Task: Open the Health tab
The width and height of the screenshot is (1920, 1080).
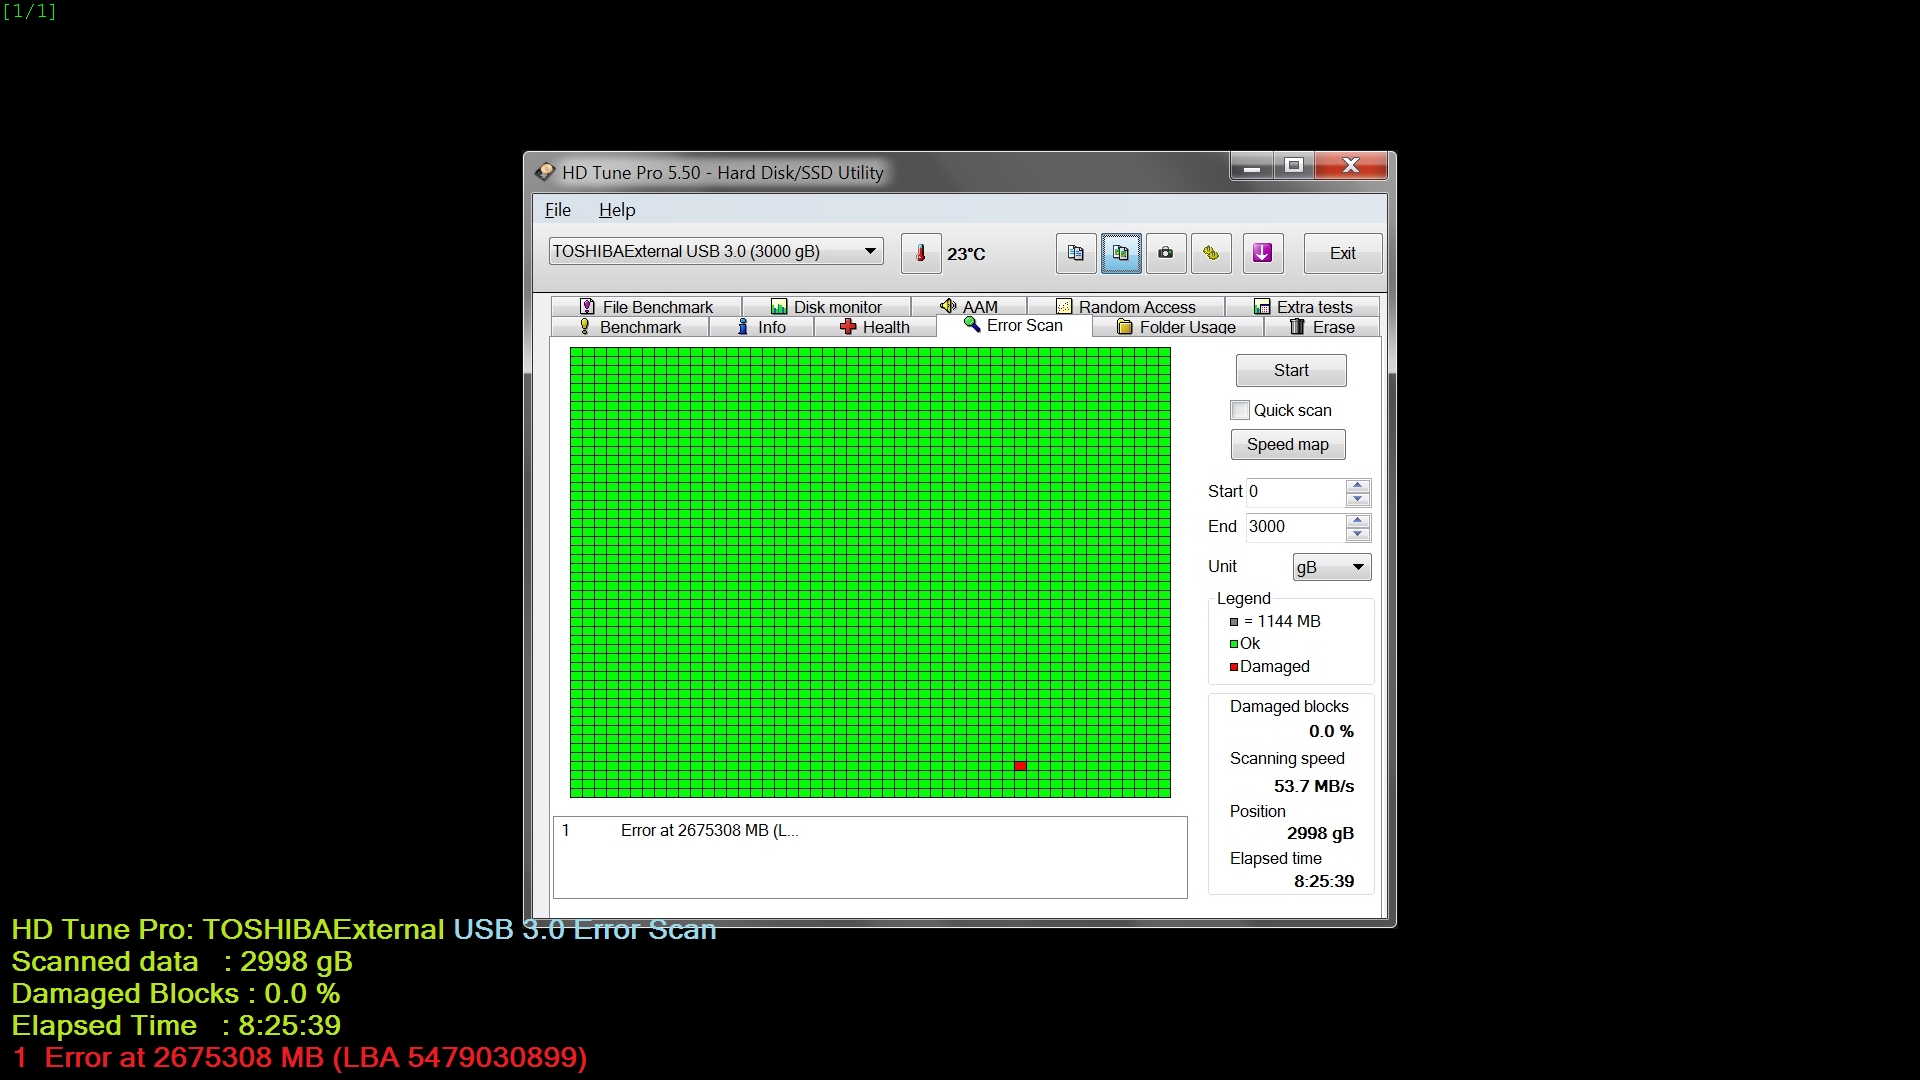Action: coord(875,327)
